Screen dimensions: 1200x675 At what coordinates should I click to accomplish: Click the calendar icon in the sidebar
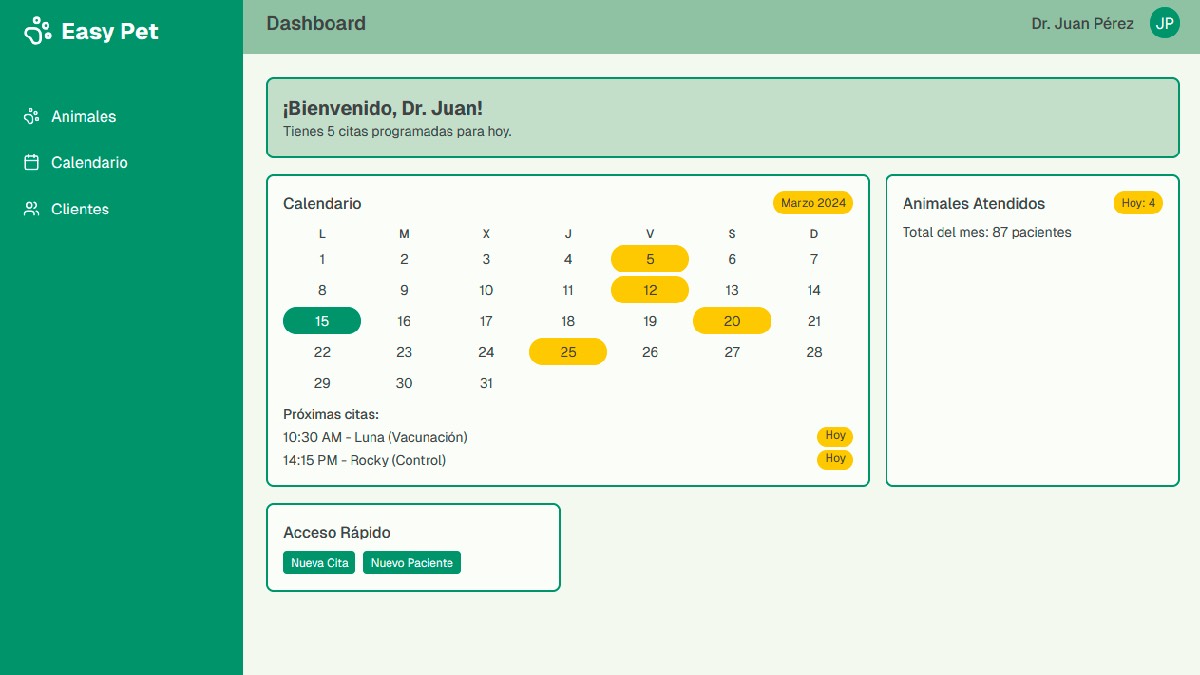tap(31, 163)
